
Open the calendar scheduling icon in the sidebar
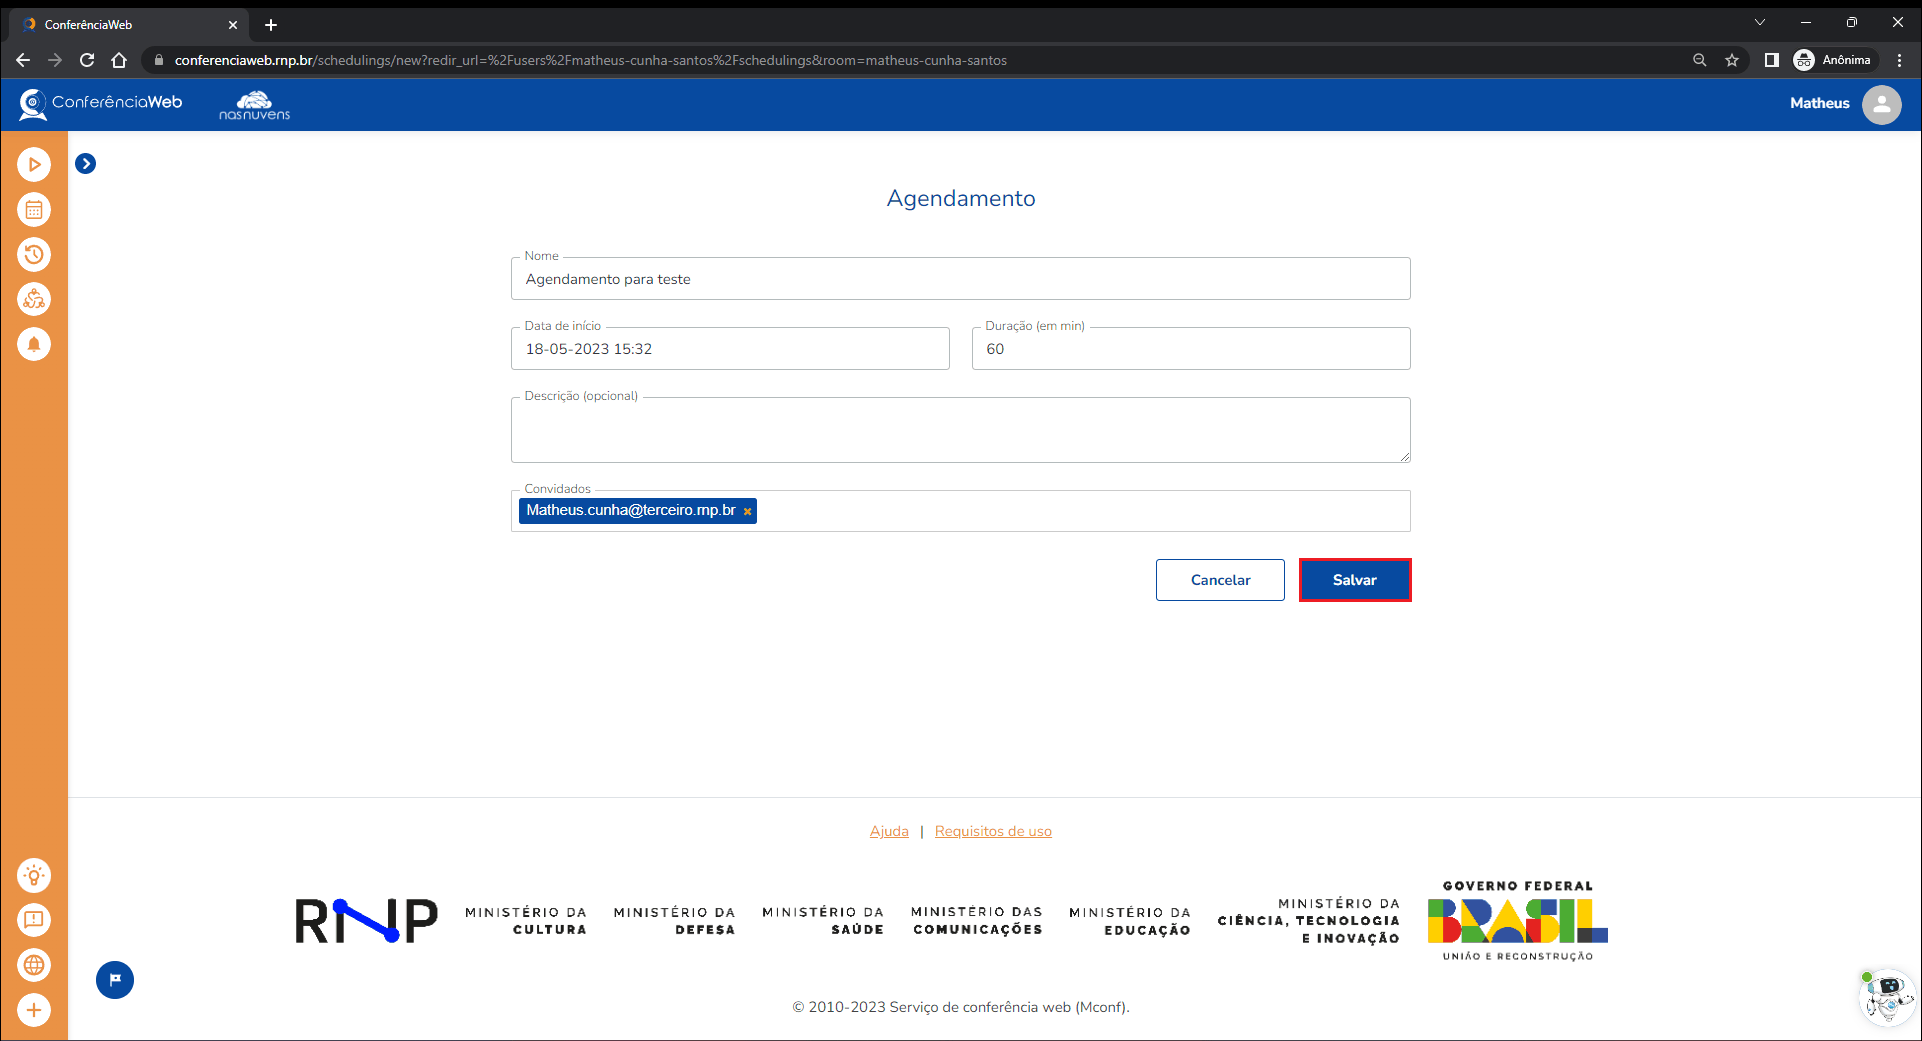point(34,210)
